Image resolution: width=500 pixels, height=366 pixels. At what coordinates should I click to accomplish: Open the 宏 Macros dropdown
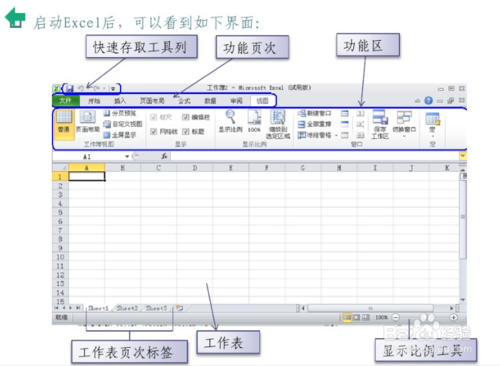(432, 124)
